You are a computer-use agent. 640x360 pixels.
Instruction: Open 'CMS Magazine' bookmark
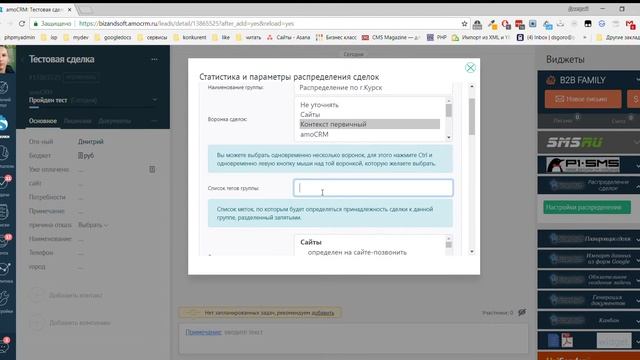tap(391, 37)
